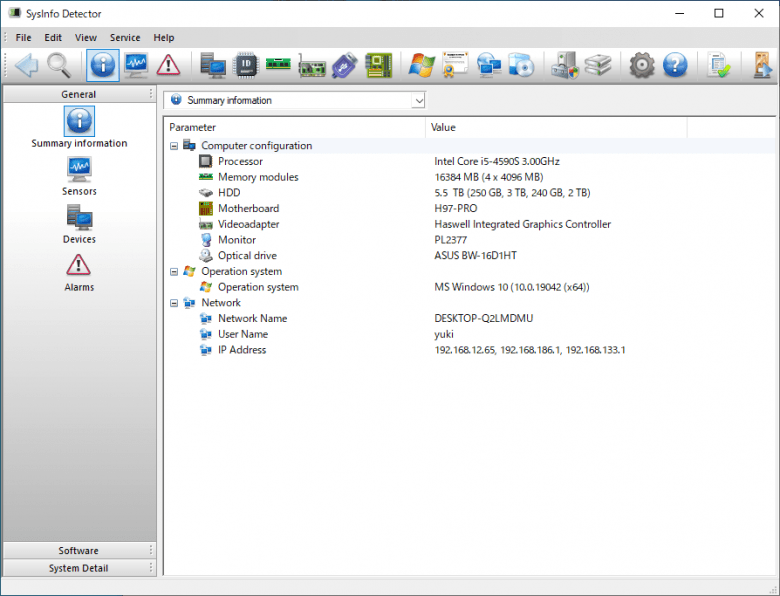Open Alarms warning icon in toolbar

(x=169, y=65)
